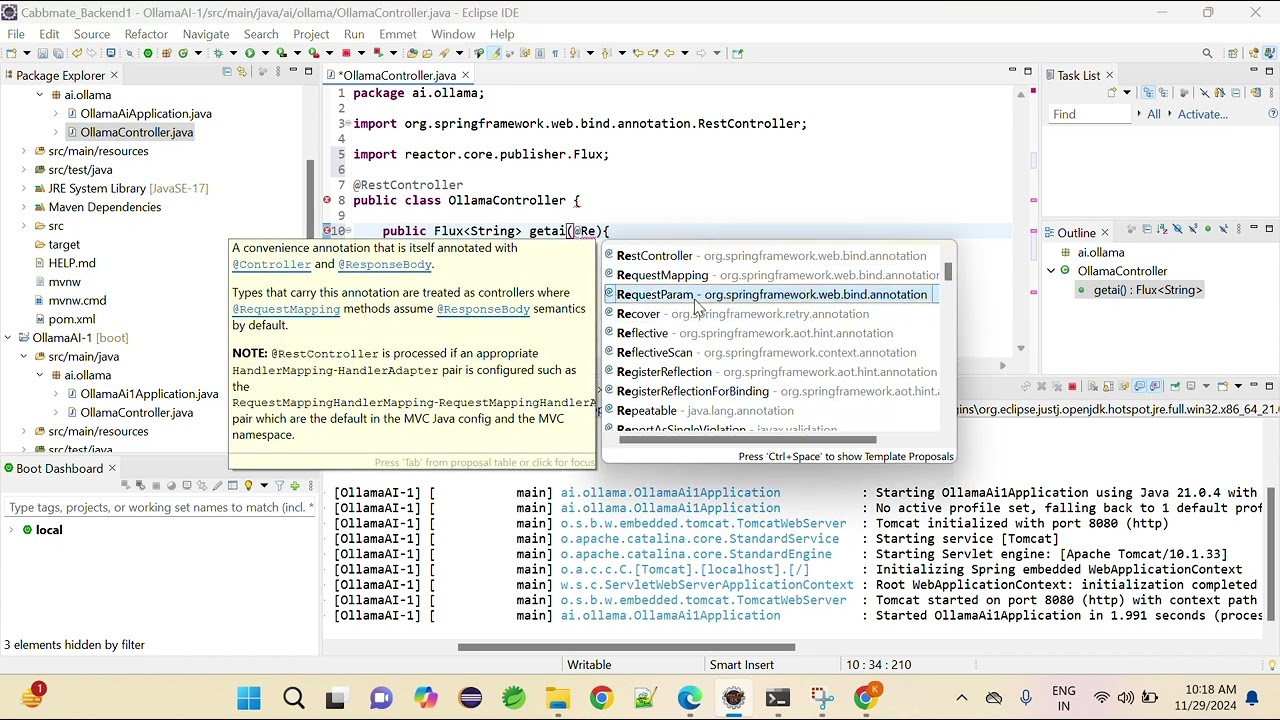Open Microsoft Edge from the taskbar
The width and height of the screenshot is (1280, 720).
689,698
